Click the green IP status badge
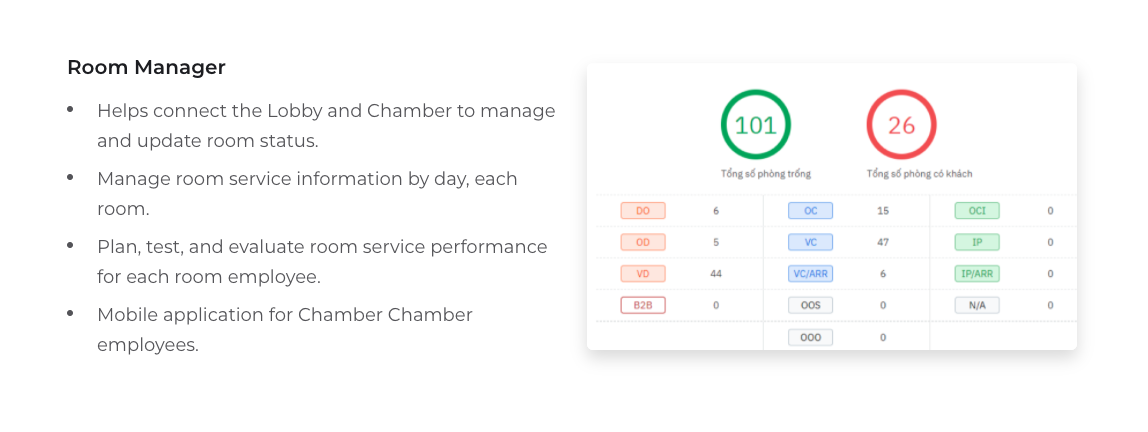The height and width of the screenshot is (432, 1148). (x=977, y=242)
